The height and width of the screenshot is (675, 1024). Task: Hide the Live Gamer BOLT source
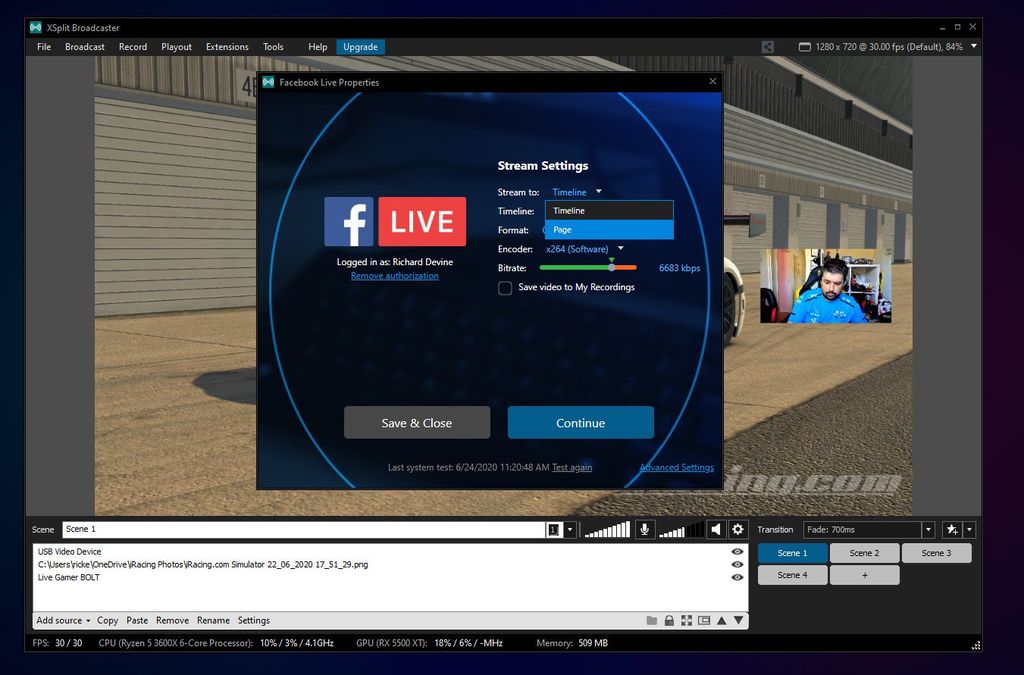pyautogui.click(x=737, y=578)
